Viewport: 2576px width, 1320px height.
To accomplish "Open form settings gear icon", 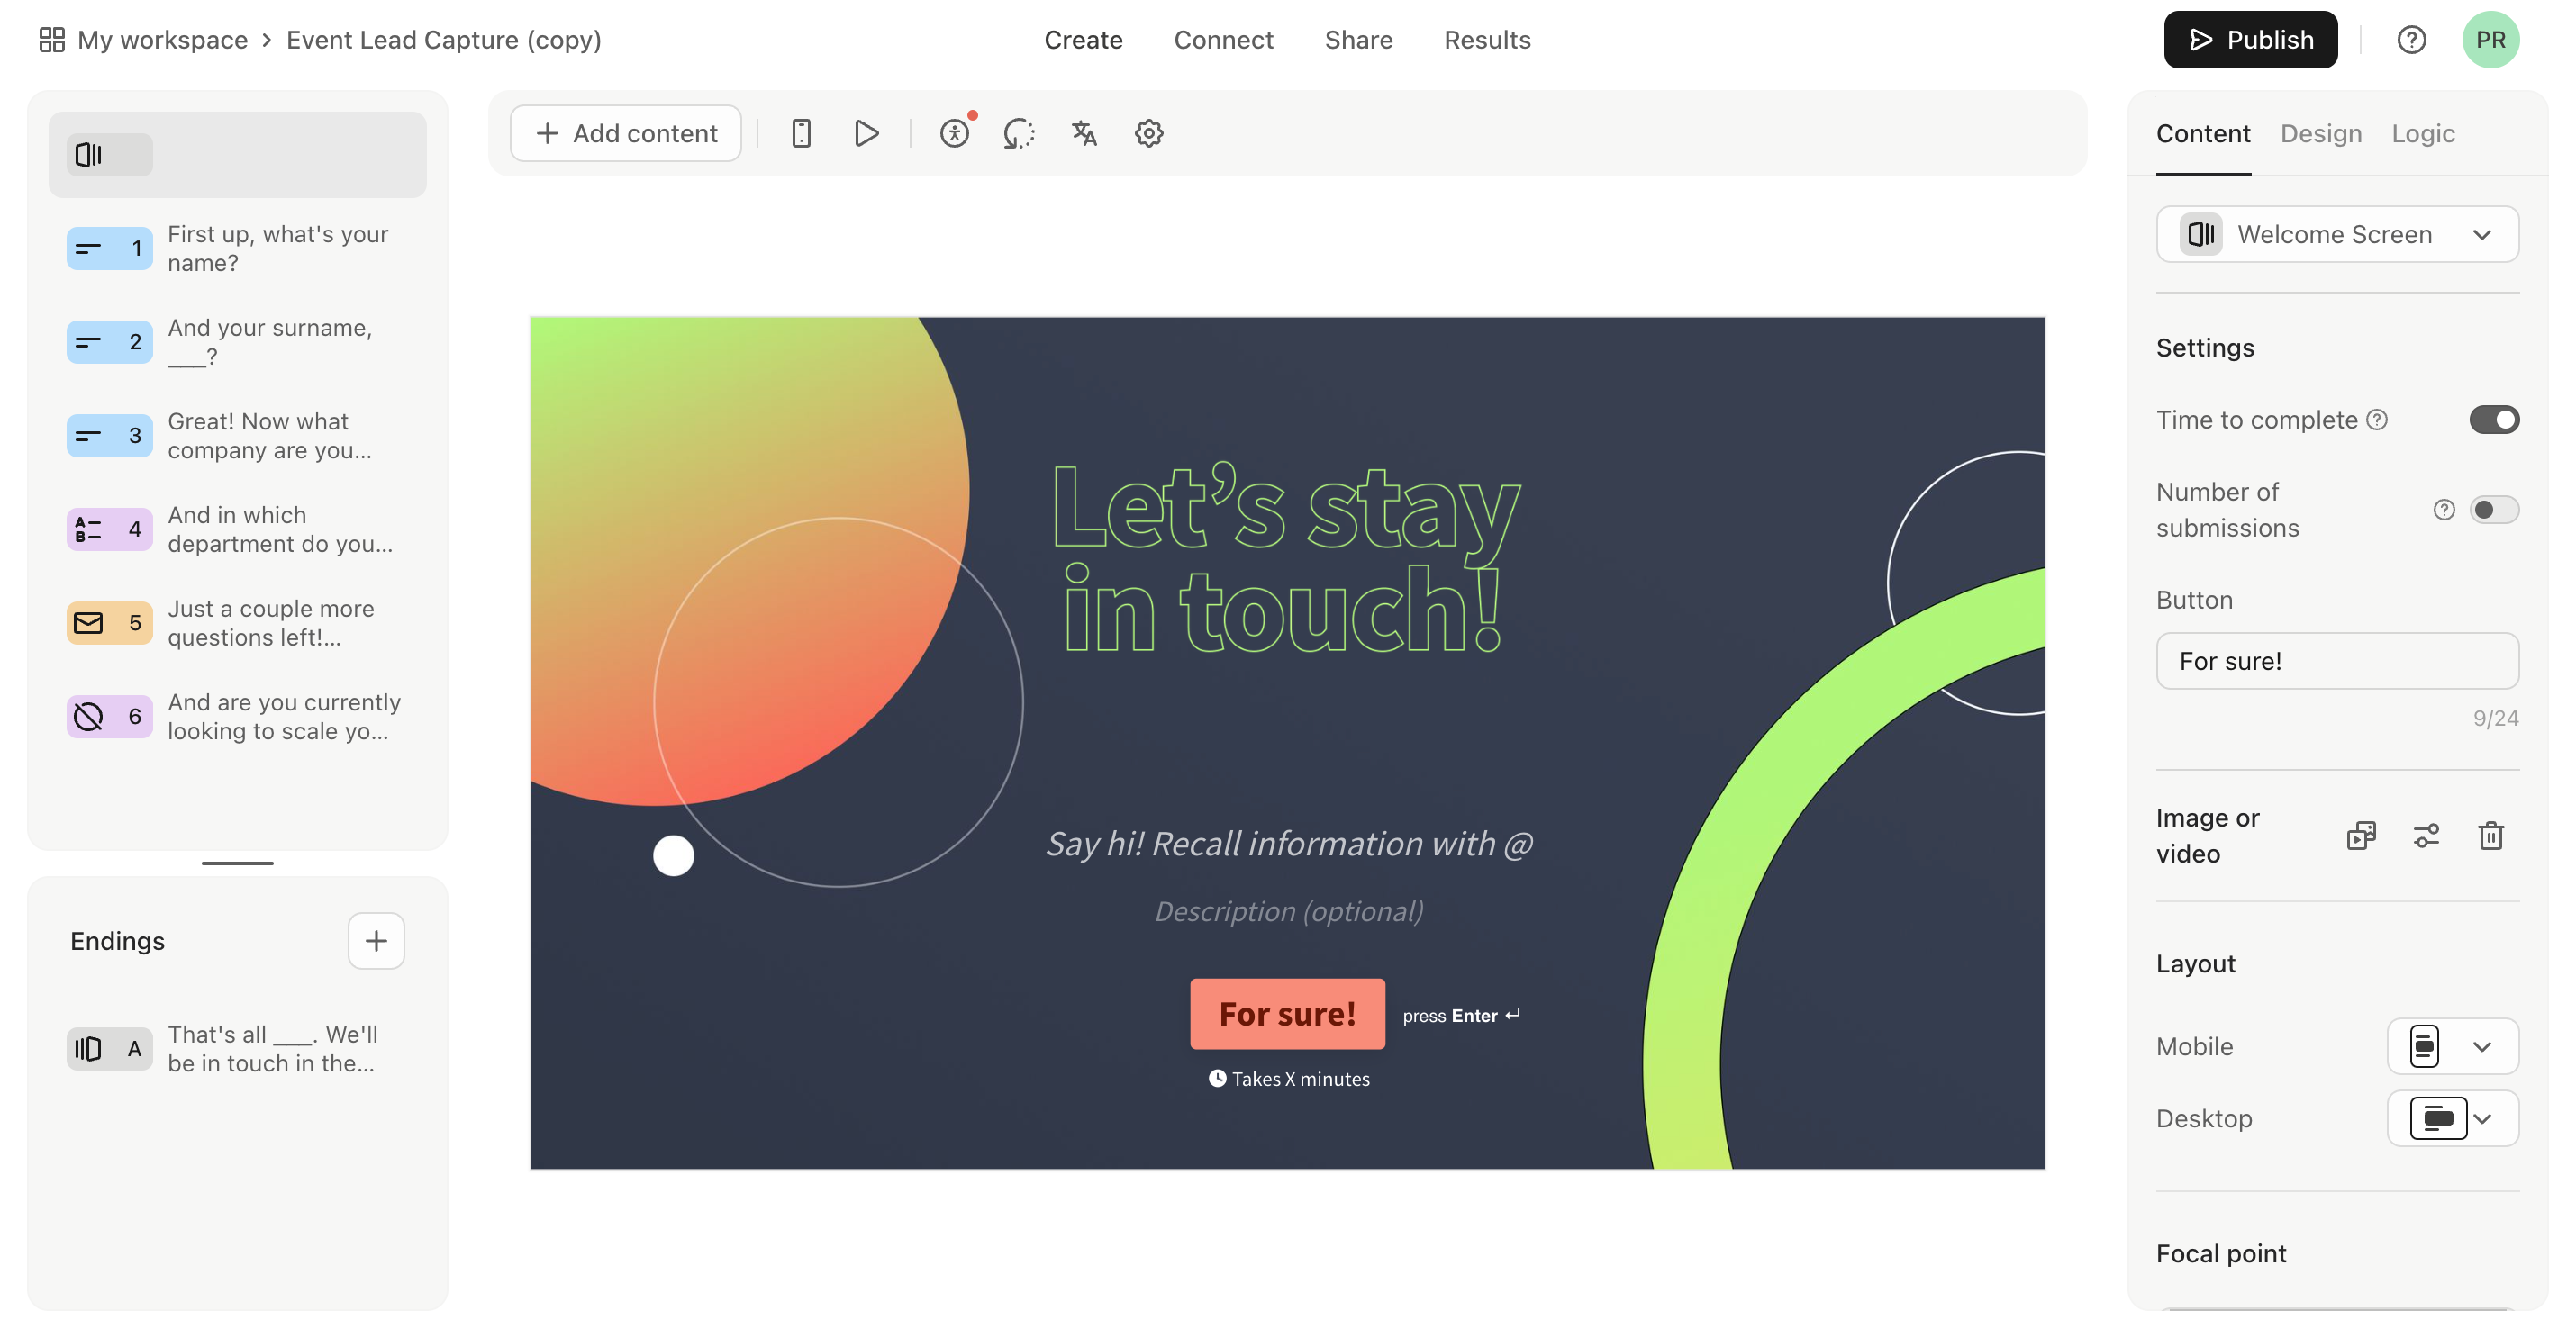I will (x=1149, y=133).
